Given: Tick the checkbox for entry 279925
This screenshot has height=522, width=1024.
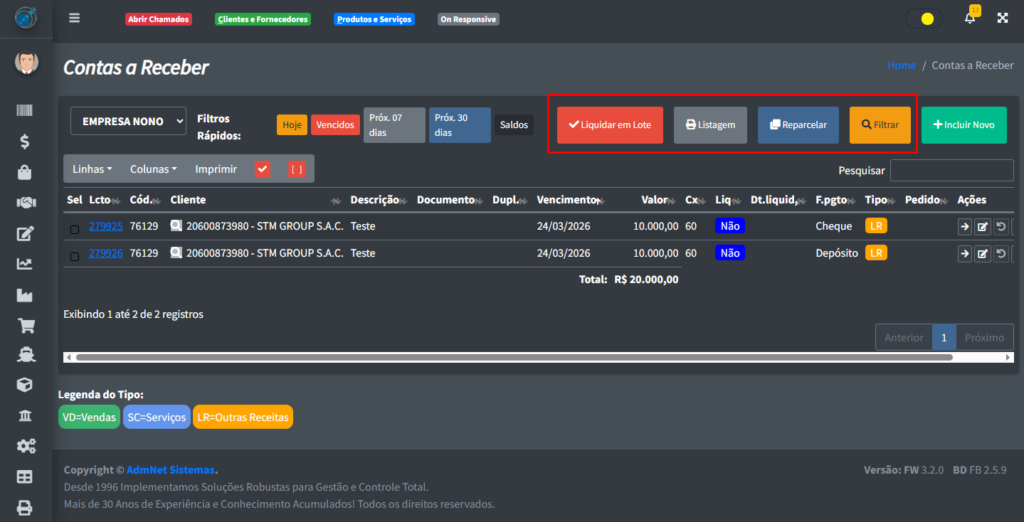Looking at the screenshot, I should [x=74, y=229].
